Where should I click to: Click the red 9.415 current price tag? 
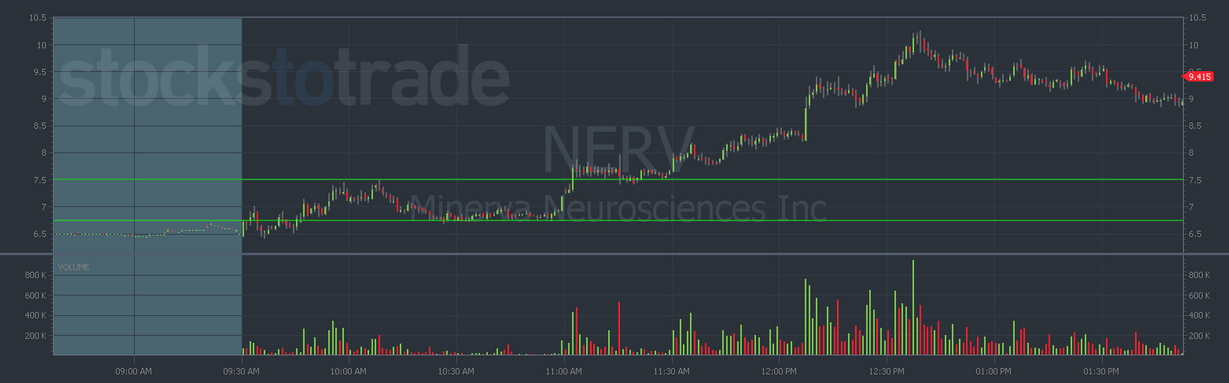pyautogui.click(x=1197, y=76)
